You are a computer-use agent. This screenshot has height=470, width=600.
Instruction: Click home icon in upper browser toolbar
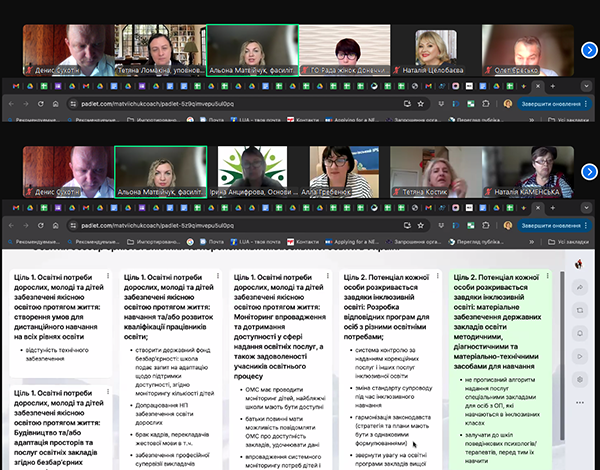click(55, 104)
